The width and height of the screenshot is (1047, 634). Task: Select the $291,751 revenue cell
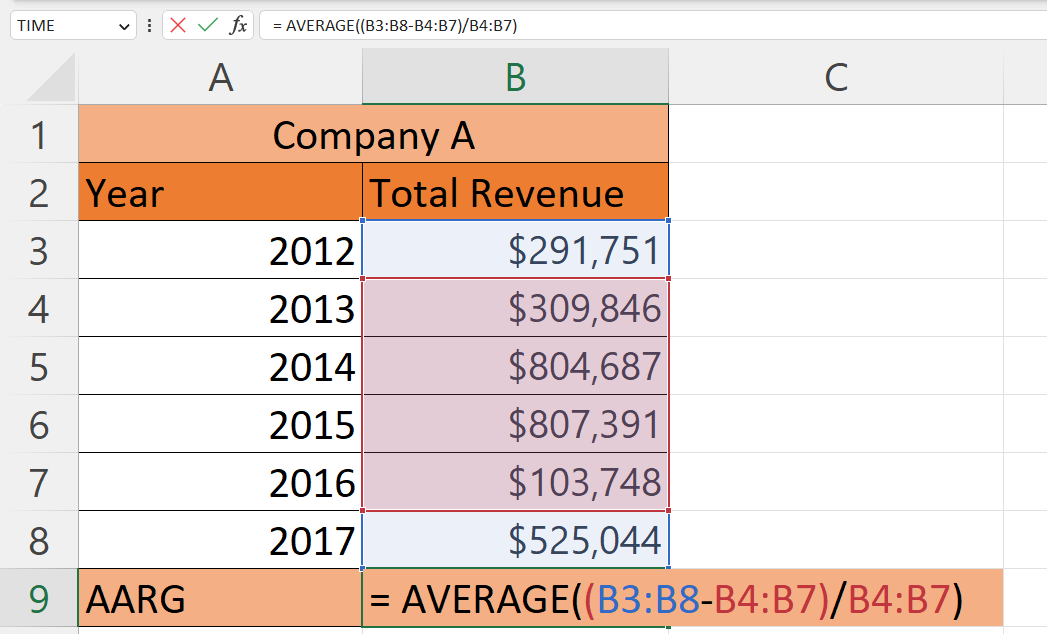[x=514, y=250]
